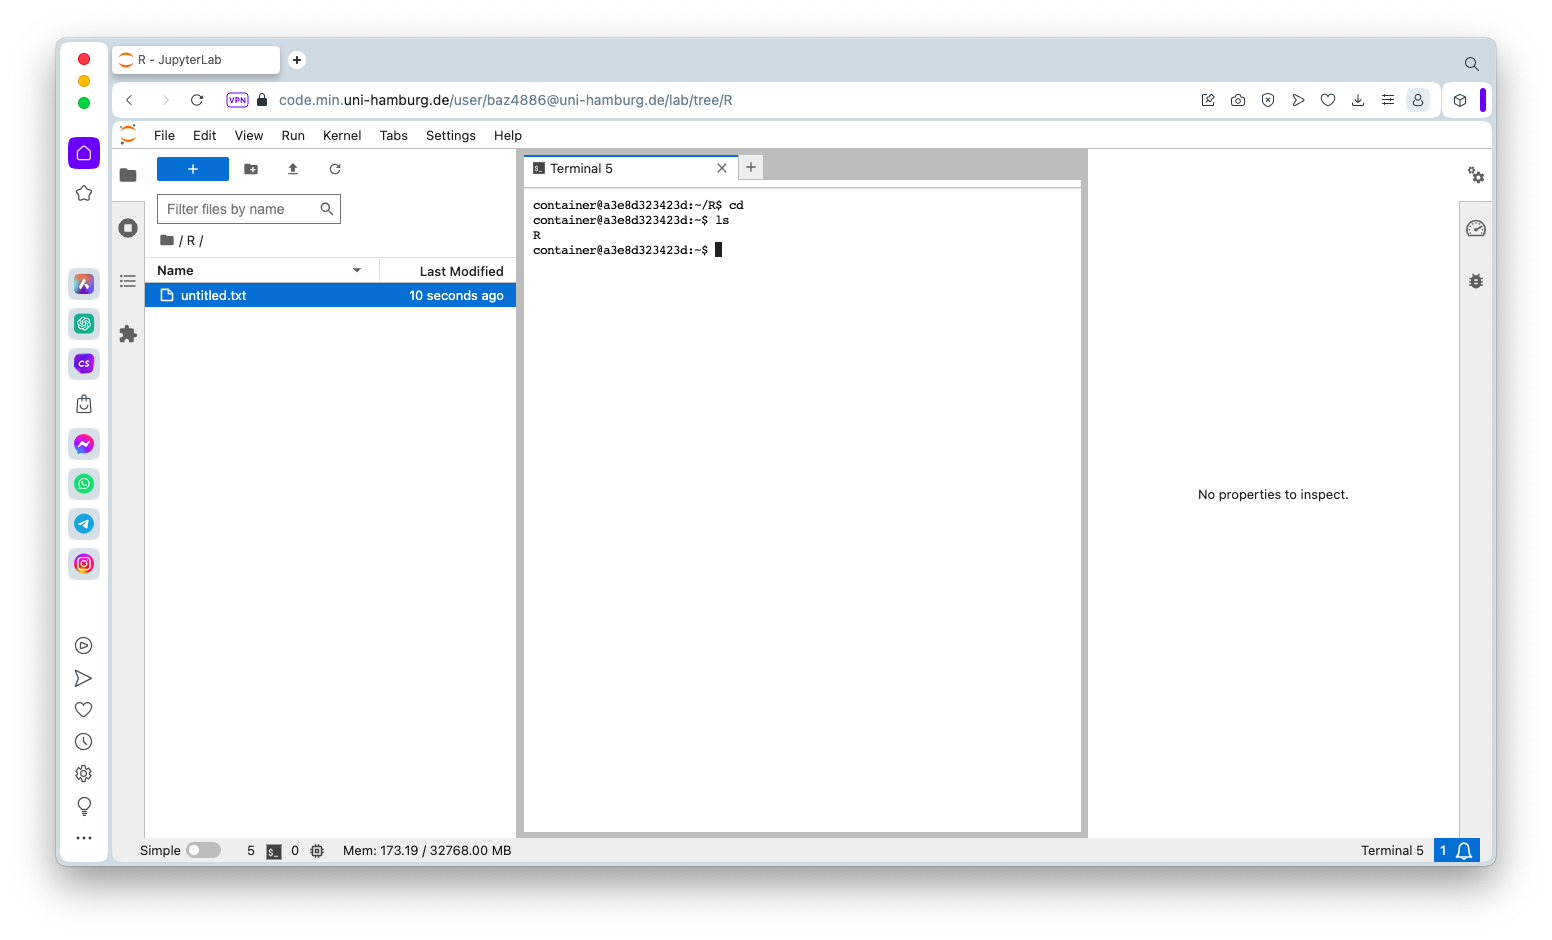The image size is (1552, 940).
Task: Toggle the Simple interface mode switch
Action: coord(203,850)
